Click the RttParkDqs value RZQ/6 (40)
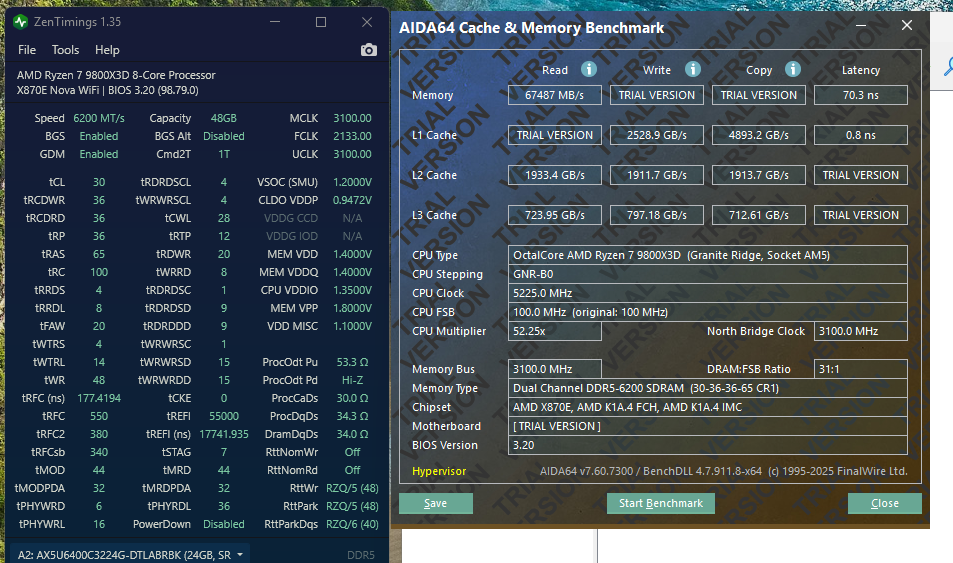Viewport: 953px width, 563px height. point(353,524)
